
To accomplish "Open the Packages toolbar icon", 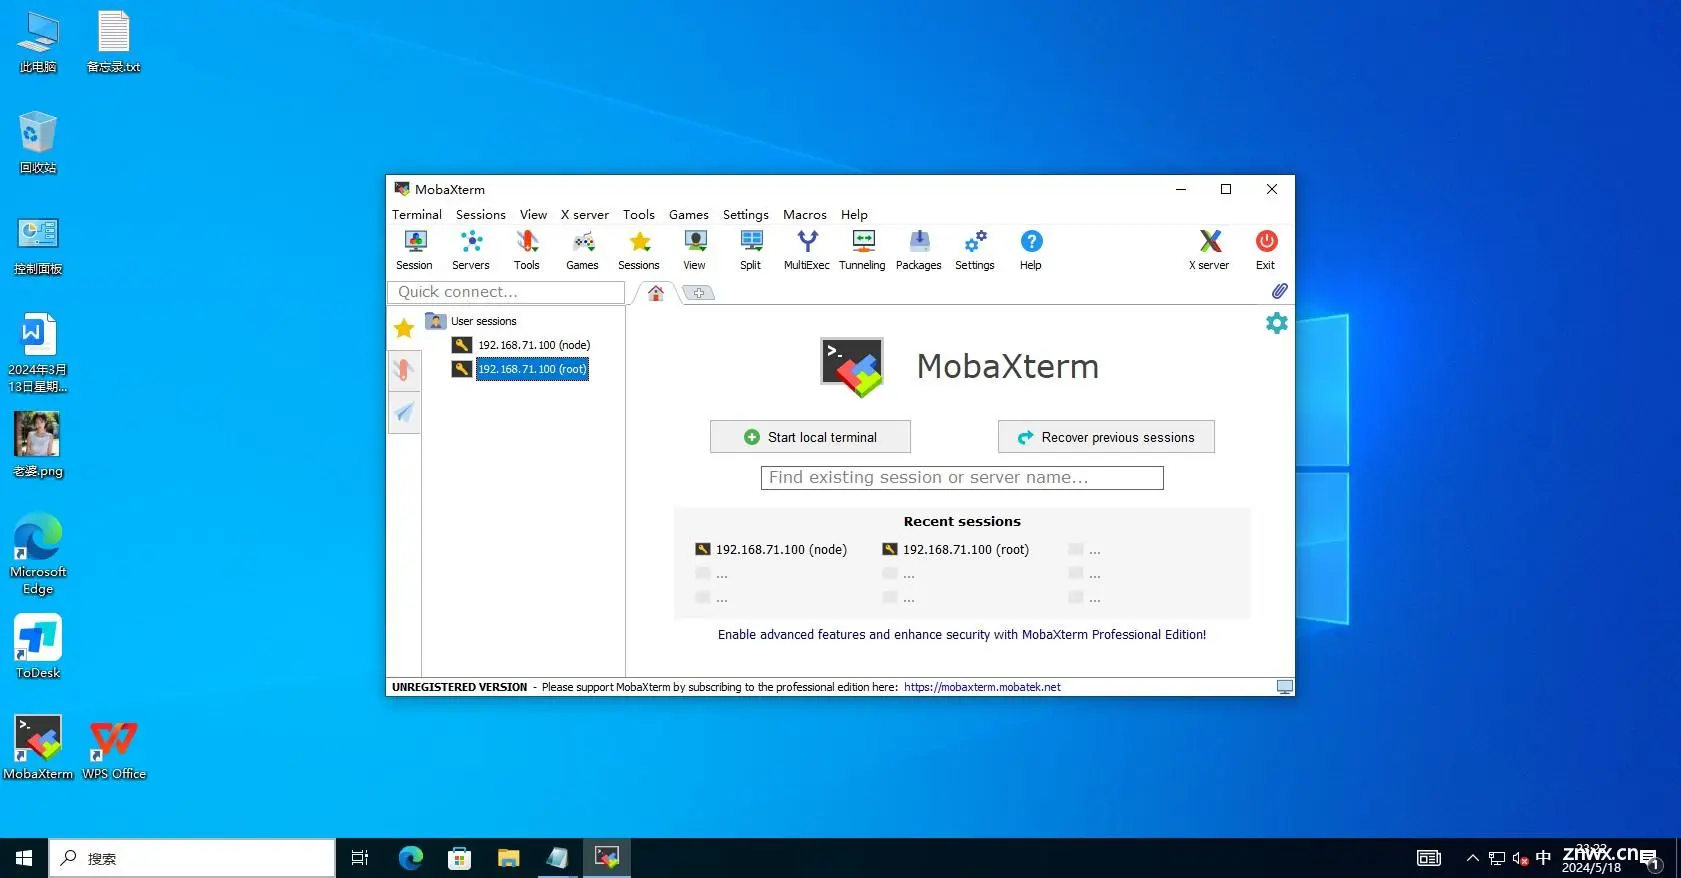I will pos(919,250).
